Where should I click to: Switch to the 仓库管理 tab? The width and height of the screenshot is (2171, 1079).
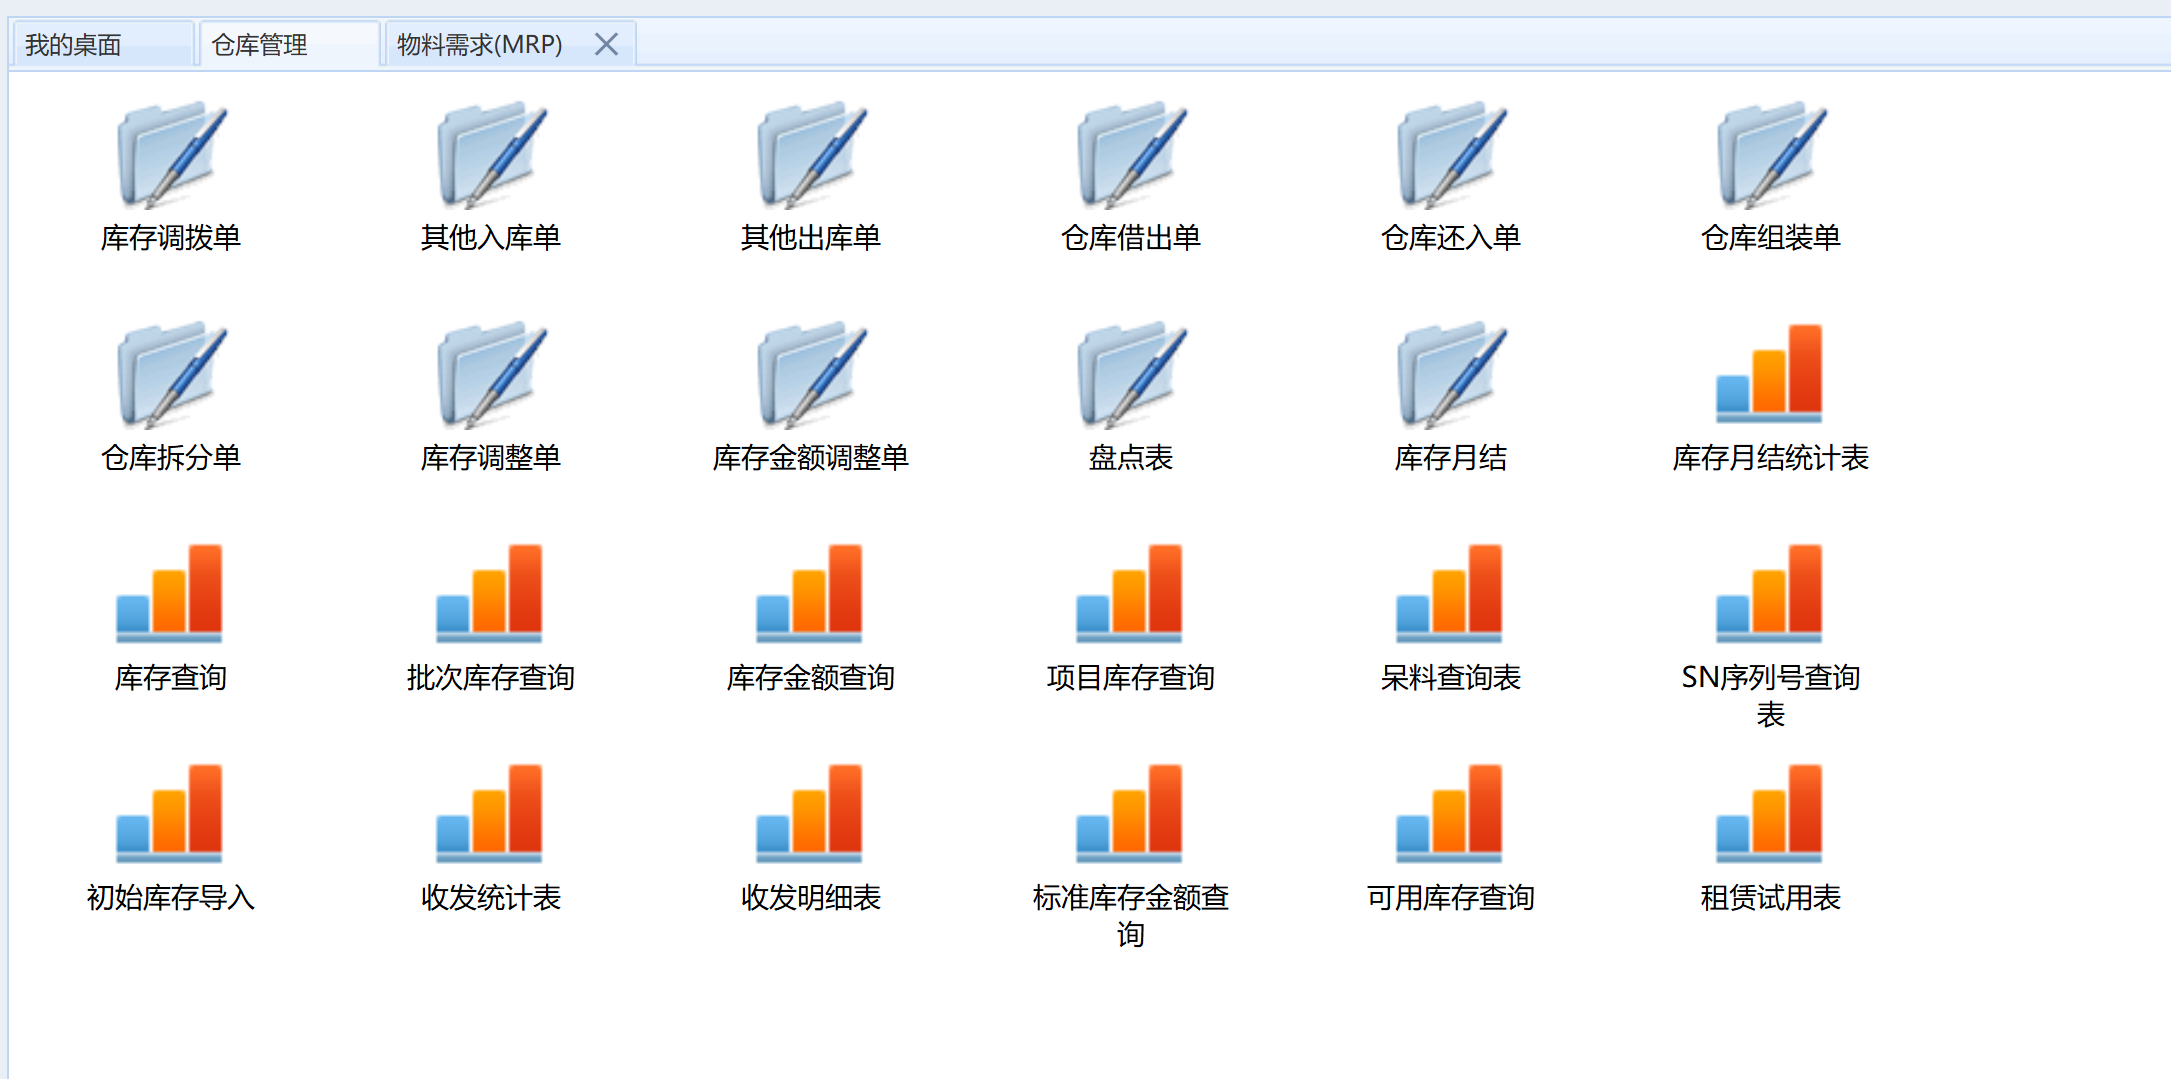(x=289, y=44)
